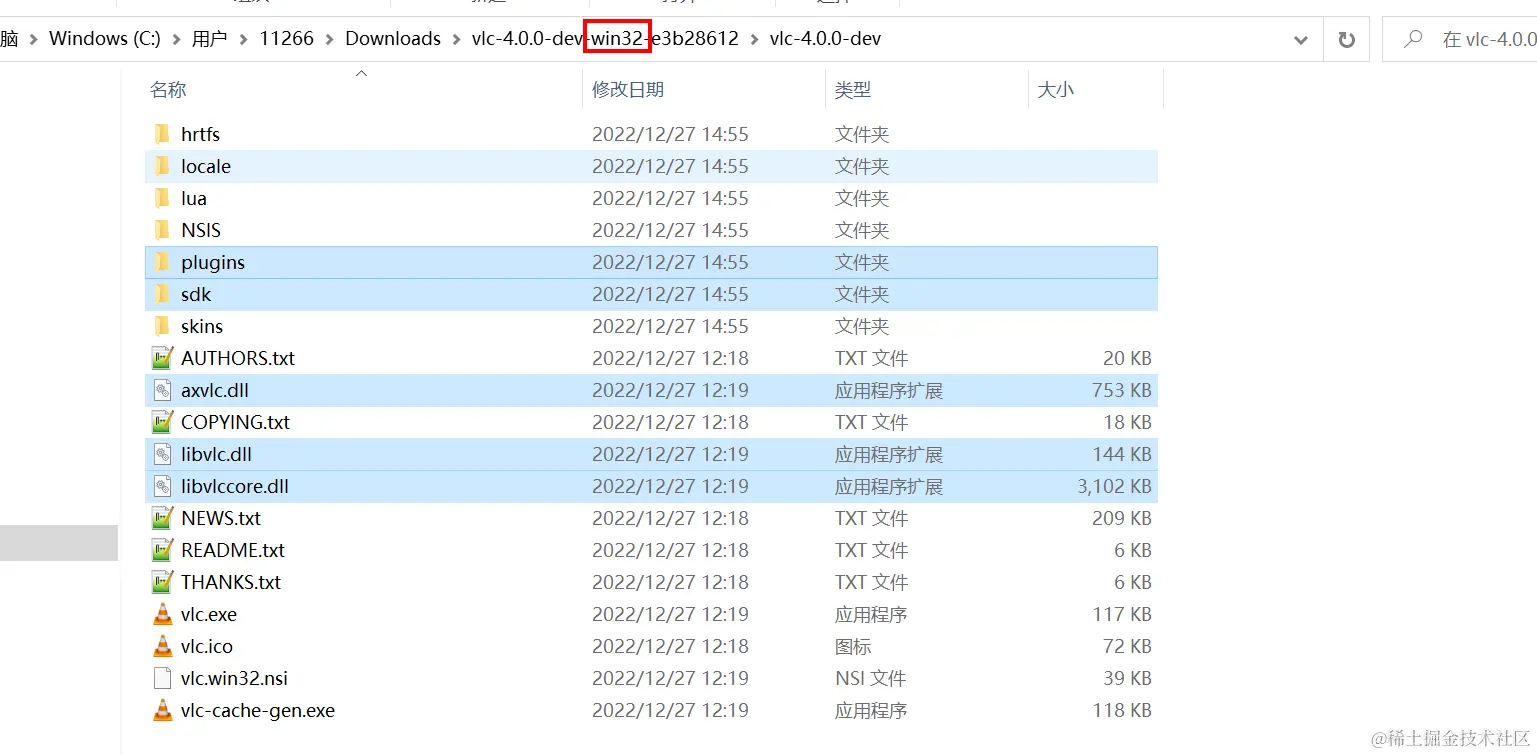Click the libvlccore.dll file icon
The width and height of the screenshot is (1537, 755).
162,486
